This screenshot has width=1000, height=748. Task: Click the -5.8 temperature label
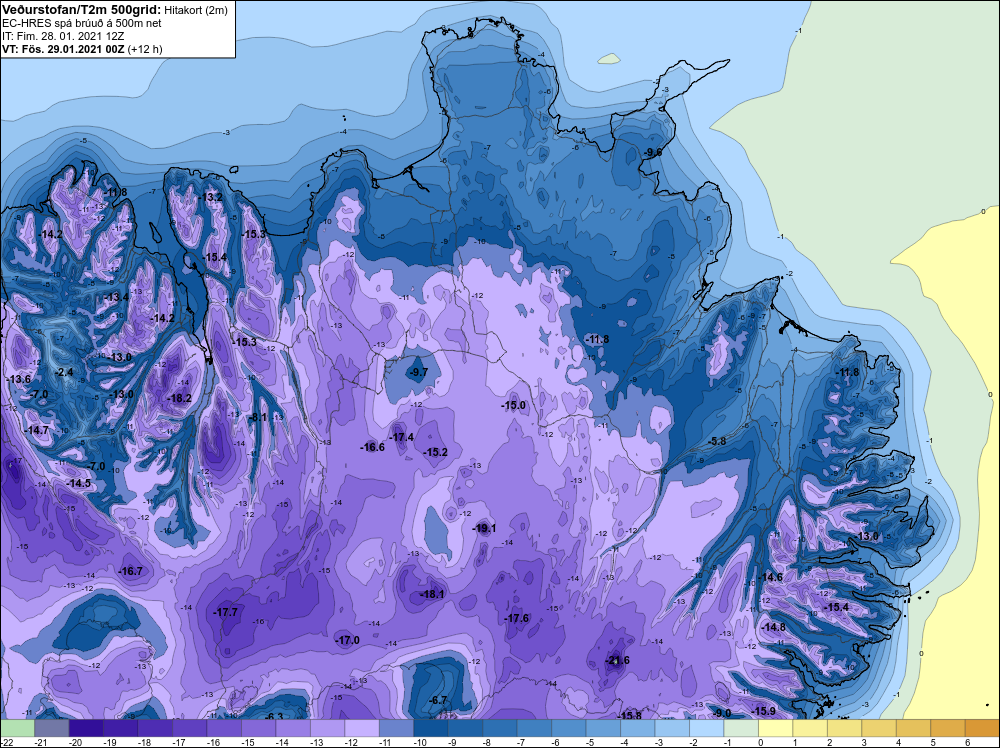(717, 441)
